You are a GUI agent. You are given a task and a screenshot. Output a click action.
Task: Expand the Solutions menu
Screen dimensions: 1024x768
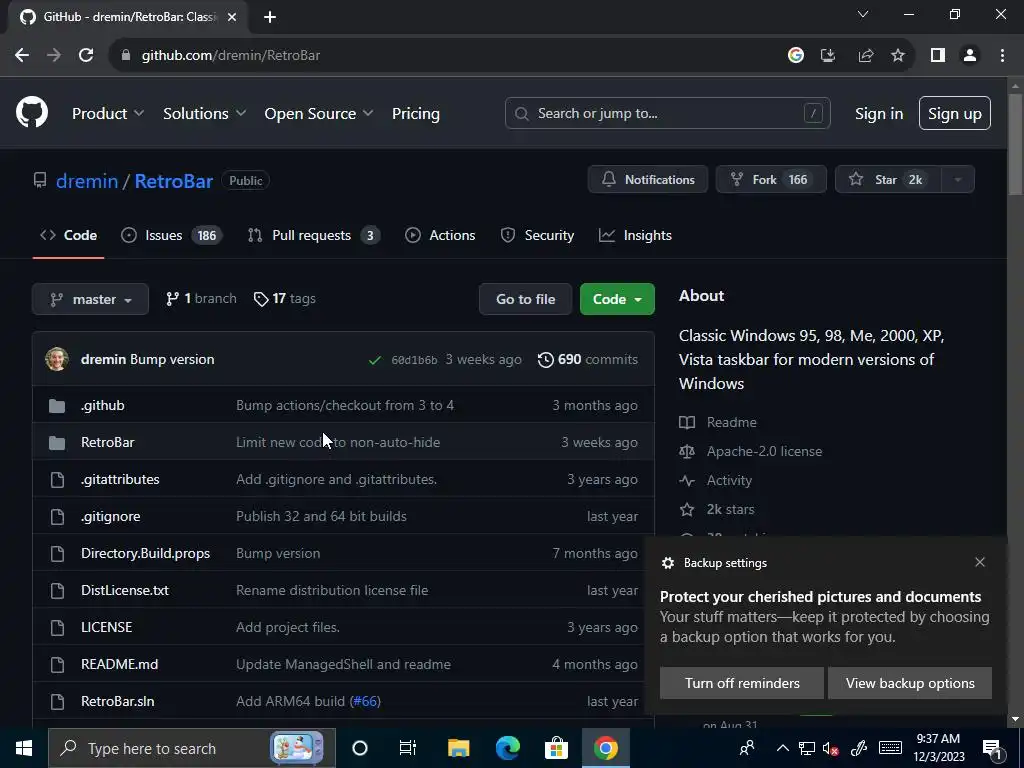[204, 114]
